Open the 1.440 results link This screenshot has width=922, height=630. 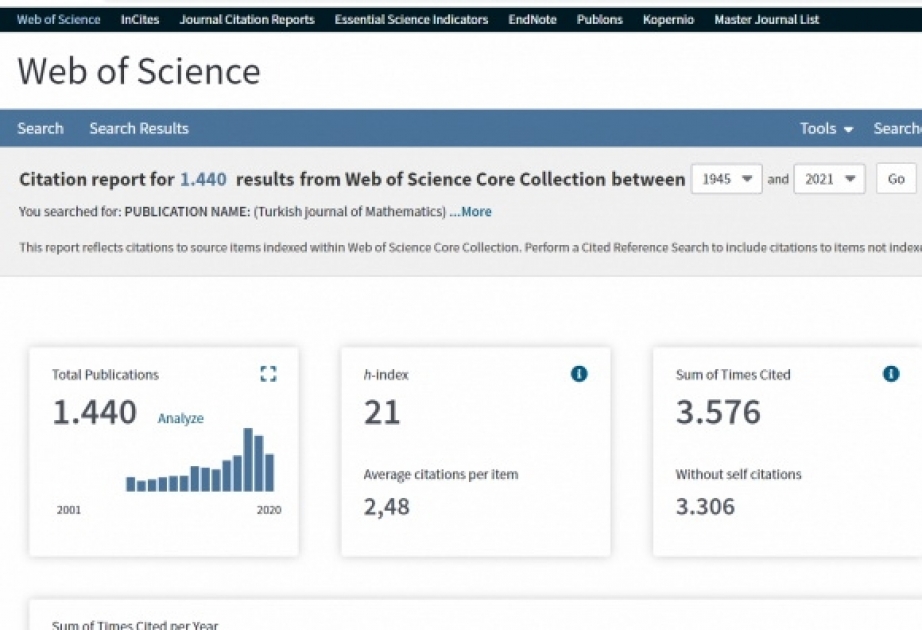(x=203, y=179)
